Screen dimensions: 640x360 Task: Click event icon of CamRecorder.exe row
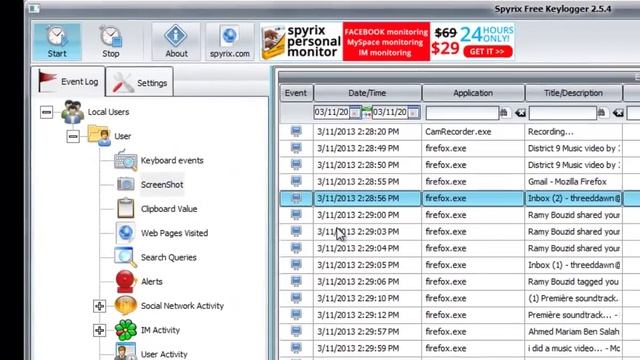click(296, 131)
